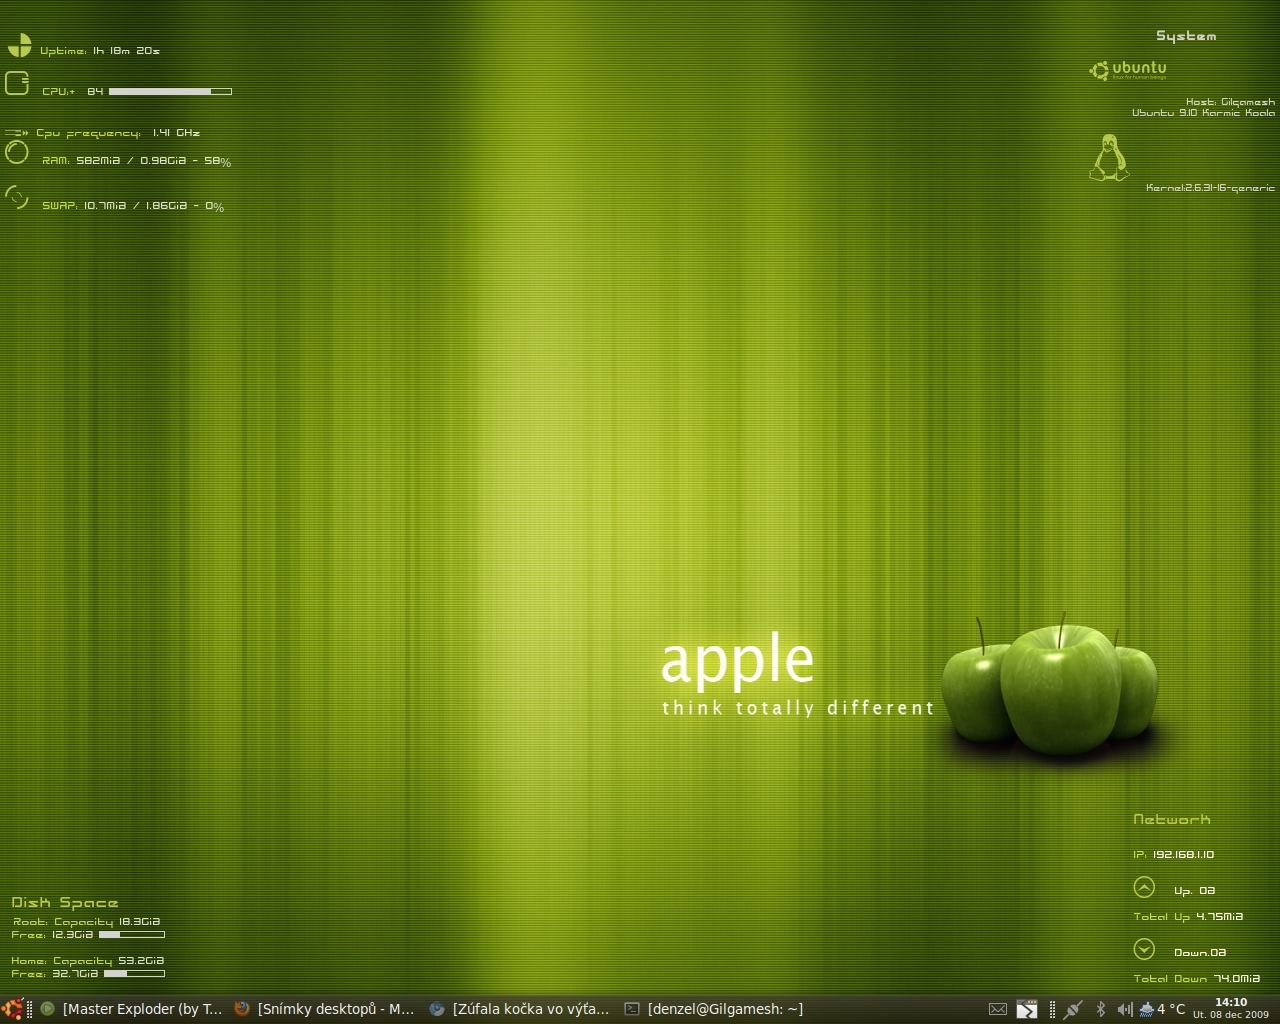Click the media player icon beside Master Exploder

[47, 1009]
